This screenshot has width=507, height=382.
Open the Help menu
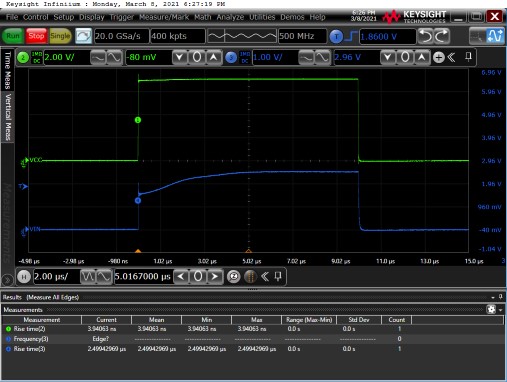pos(317,17)
